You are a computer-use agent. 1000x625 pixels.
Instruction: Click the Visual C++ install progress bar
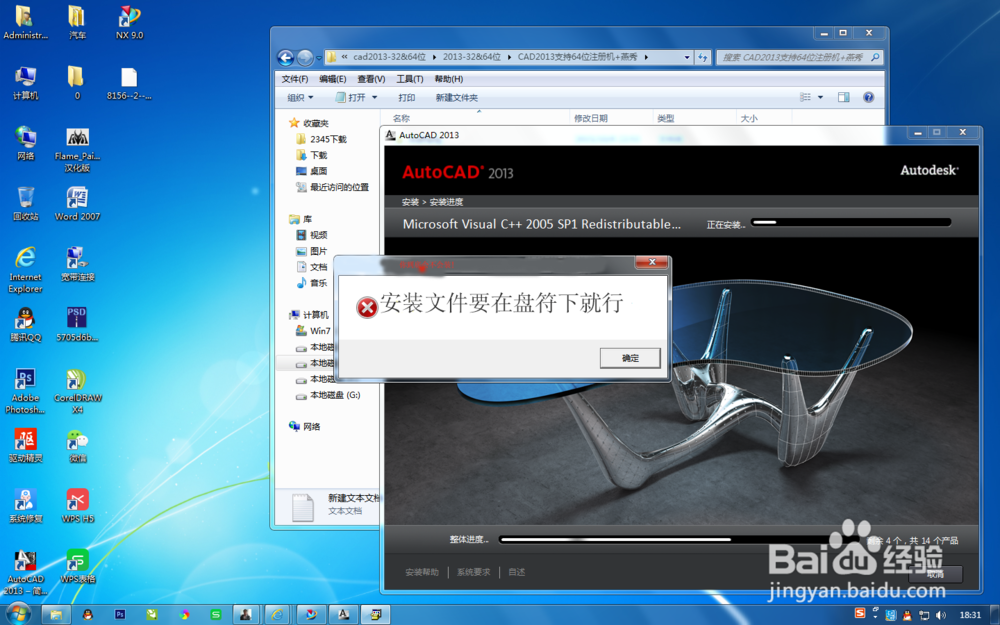click(x=851, y=223)
